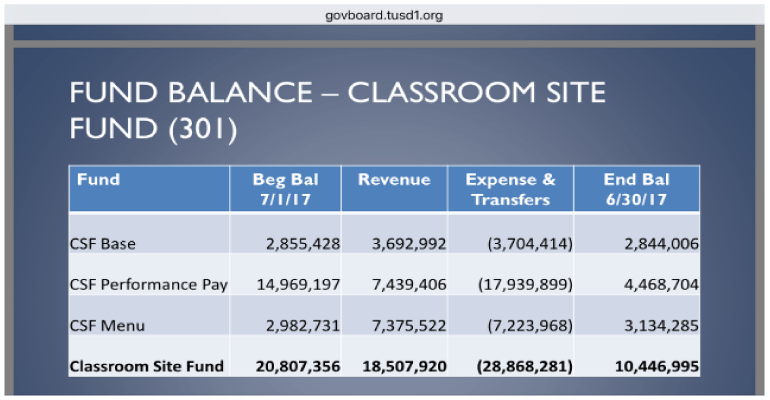The height and width of the screenshot is (400, 770).
Task: Select total beginning balance 20,807,356
Action: [x=298, y=367]
